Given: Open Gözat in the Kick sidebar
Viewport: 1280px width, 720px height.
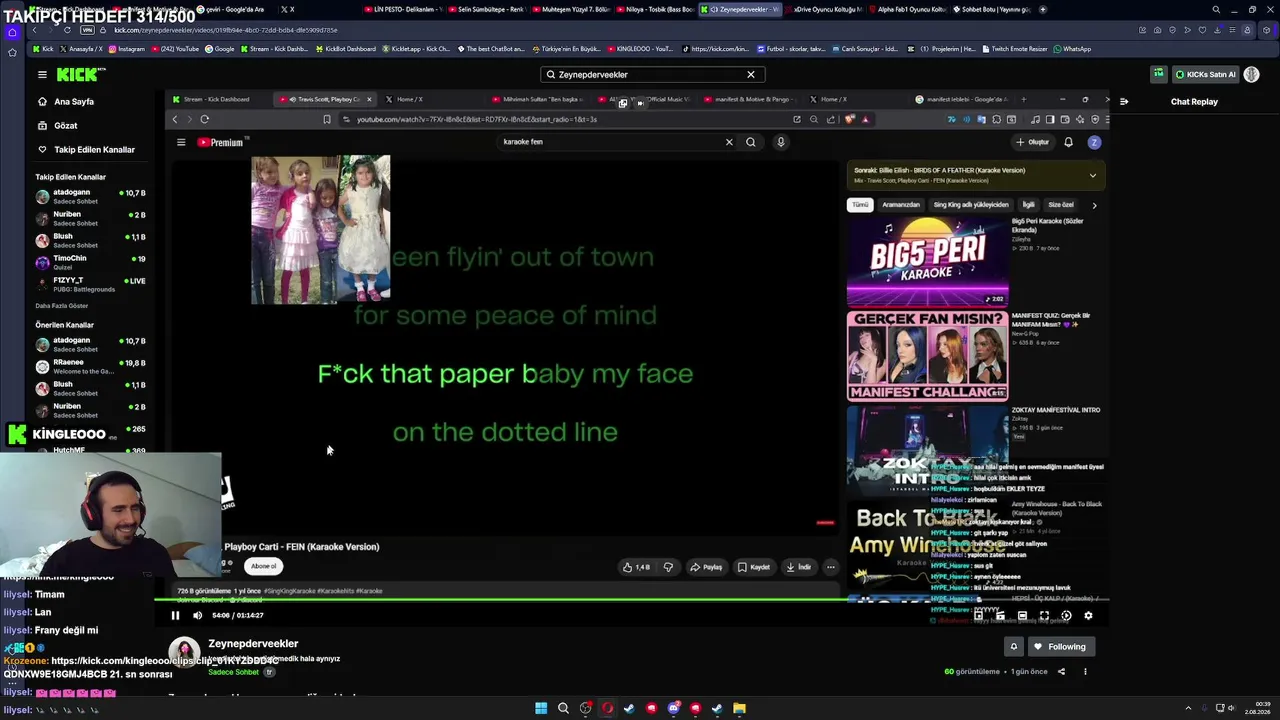Looking at the screenshot, I should [66, 125].
